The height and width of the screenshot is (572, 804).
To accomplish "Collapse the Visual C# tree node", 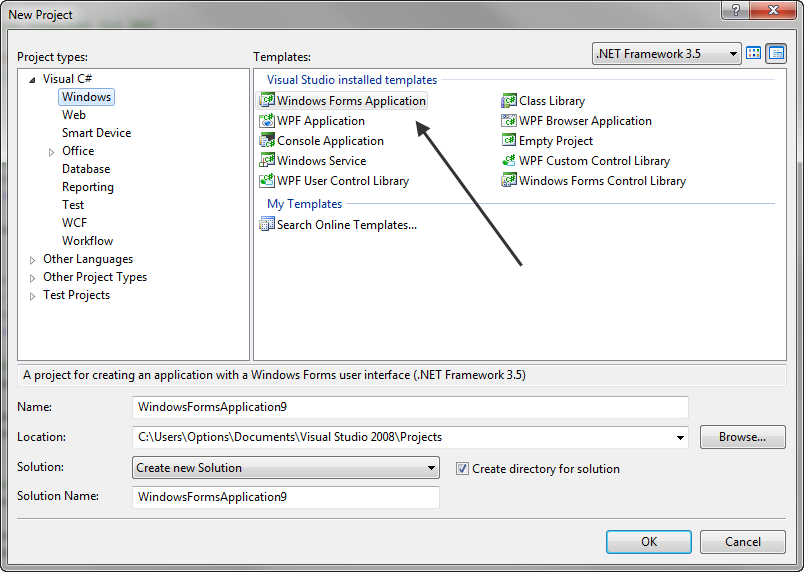I will 32,79.
